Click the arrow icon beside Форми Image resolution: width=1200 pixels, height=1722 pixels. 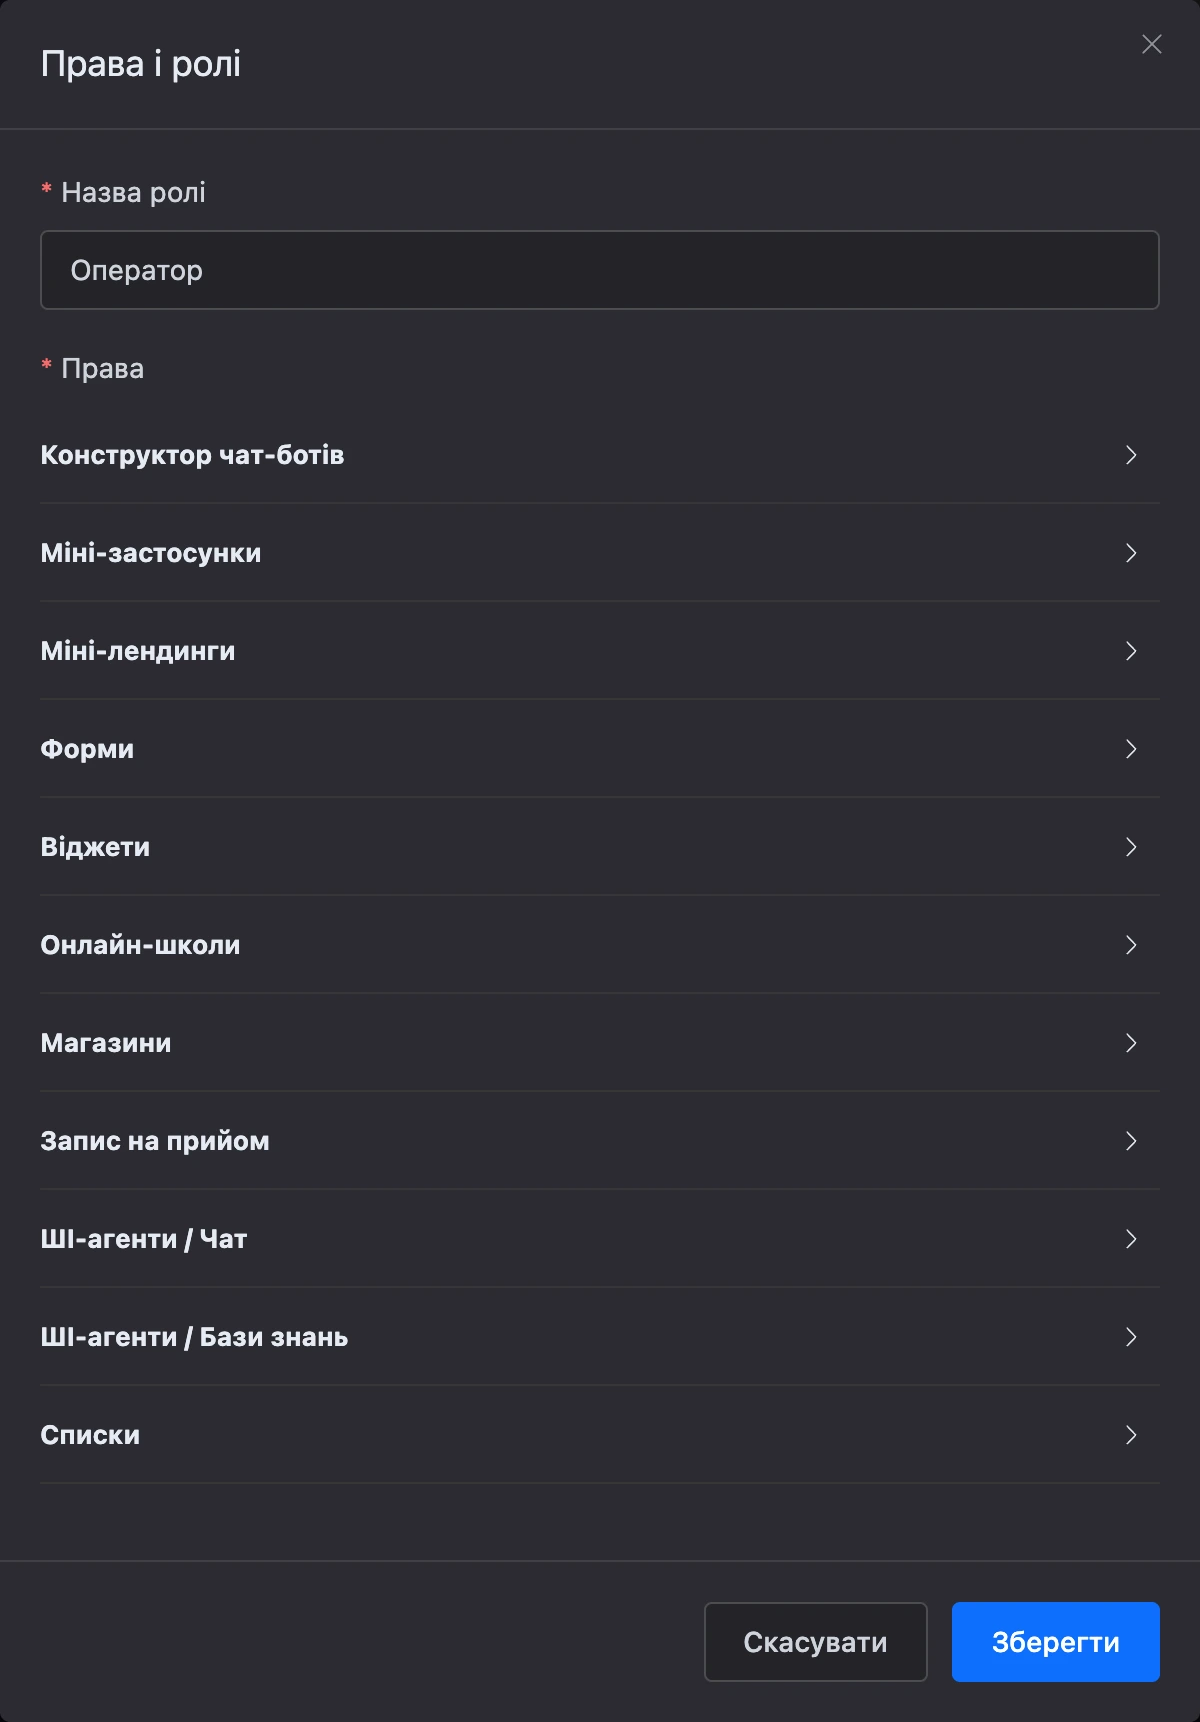pos(1131,749)
